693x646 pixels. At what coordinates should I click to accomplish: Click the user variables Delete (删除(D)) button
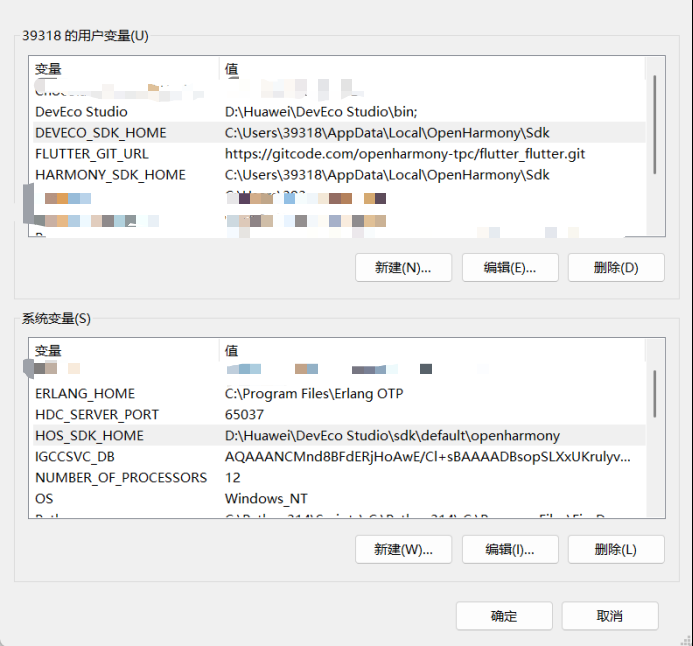pos(616,267)
